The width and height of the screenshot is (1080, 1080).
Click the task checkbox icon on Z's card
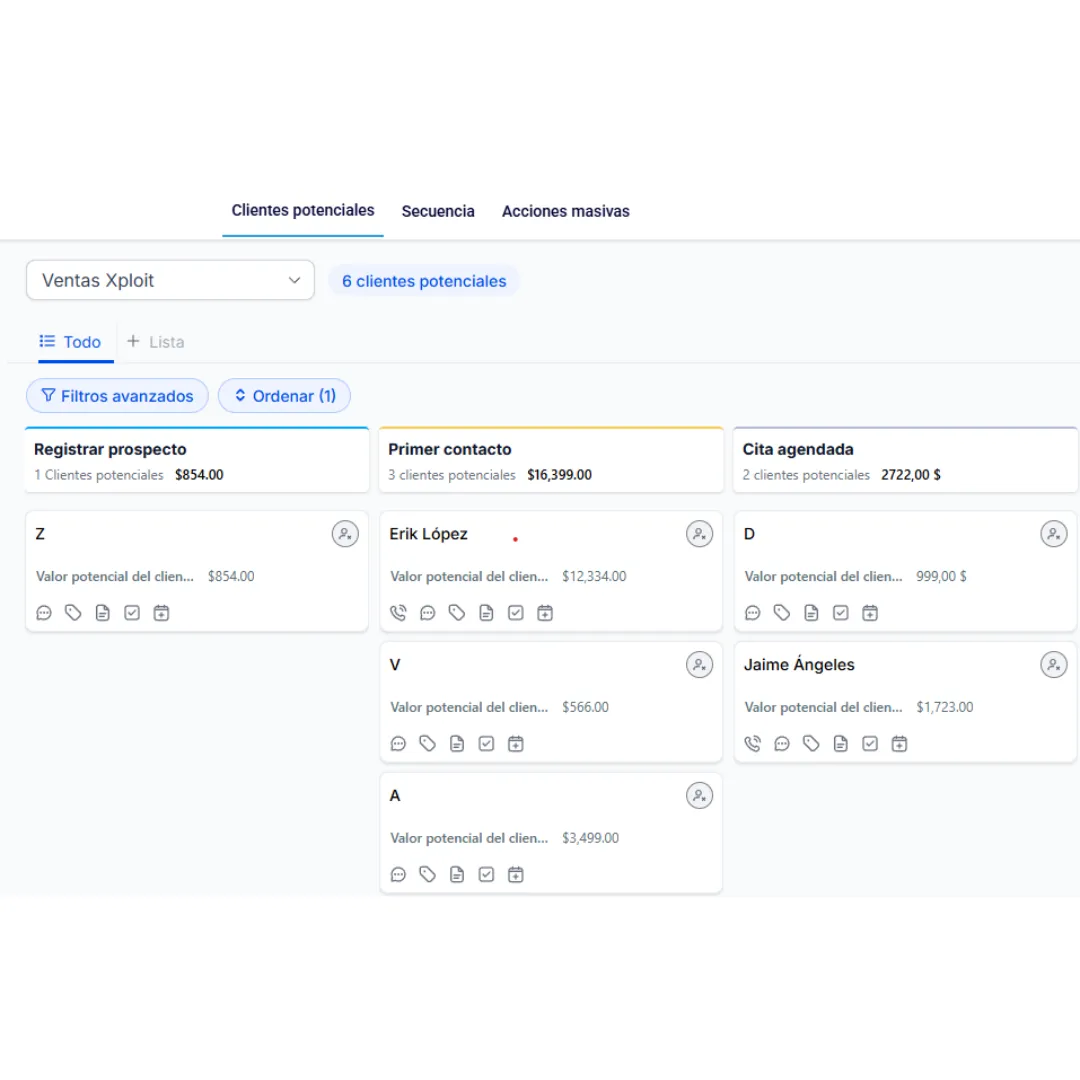tap(132, 613)
